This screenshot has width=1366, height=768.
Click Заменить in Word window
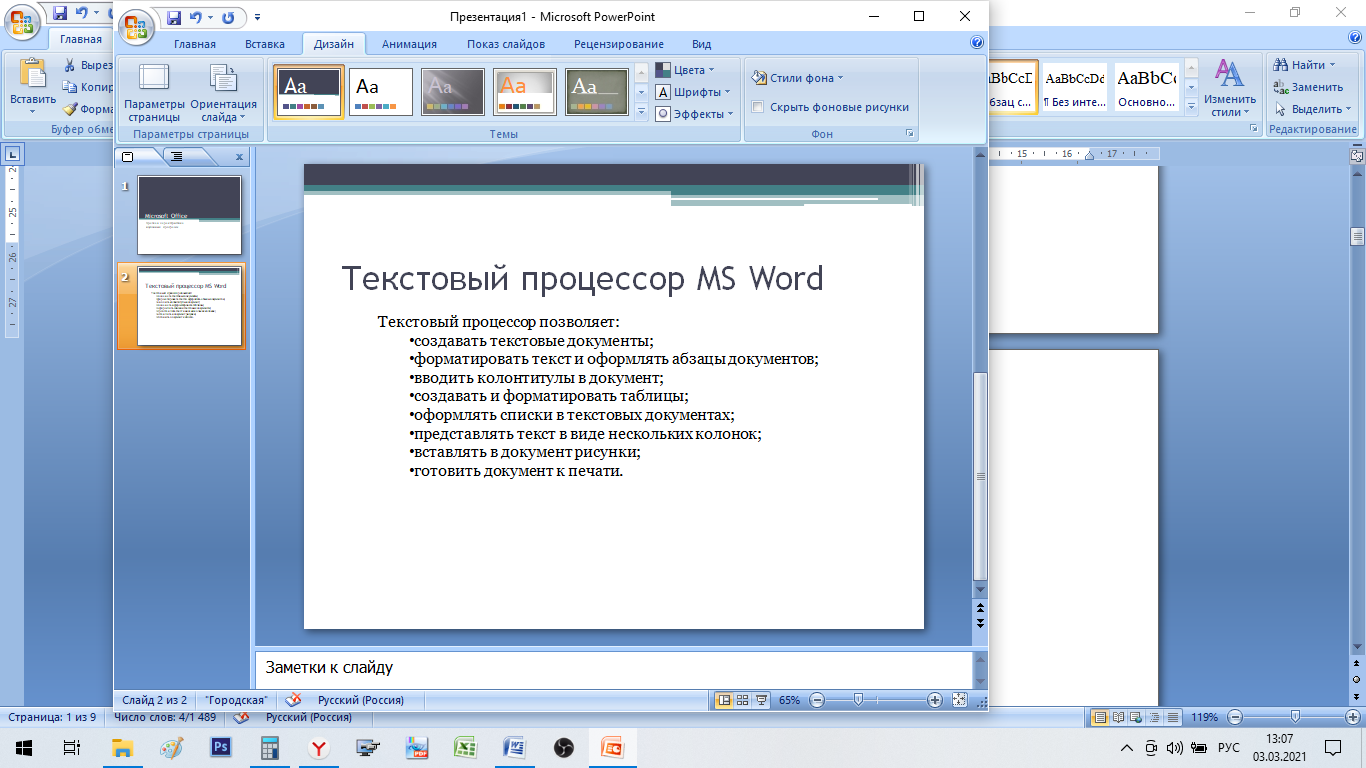click(1309, 87)
